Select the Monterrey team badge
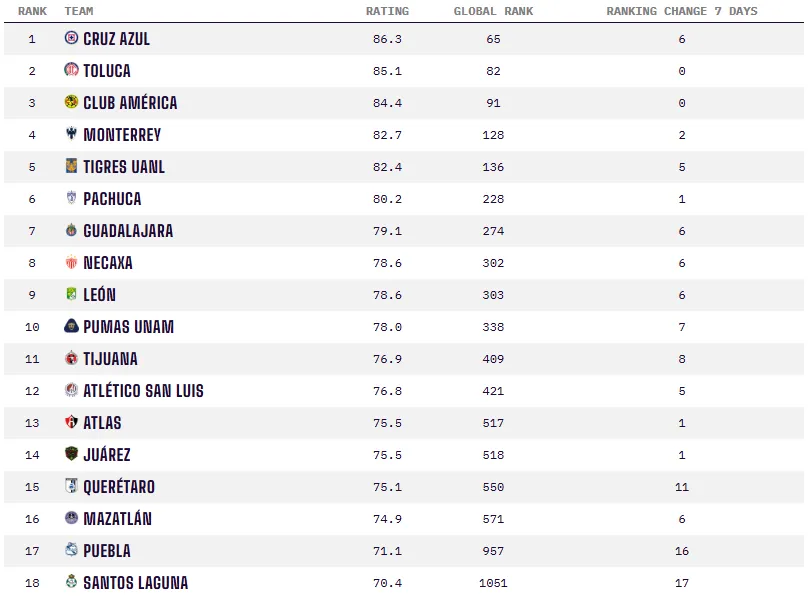The width and height of the screenshot is (811, 598). coord(71,134)
